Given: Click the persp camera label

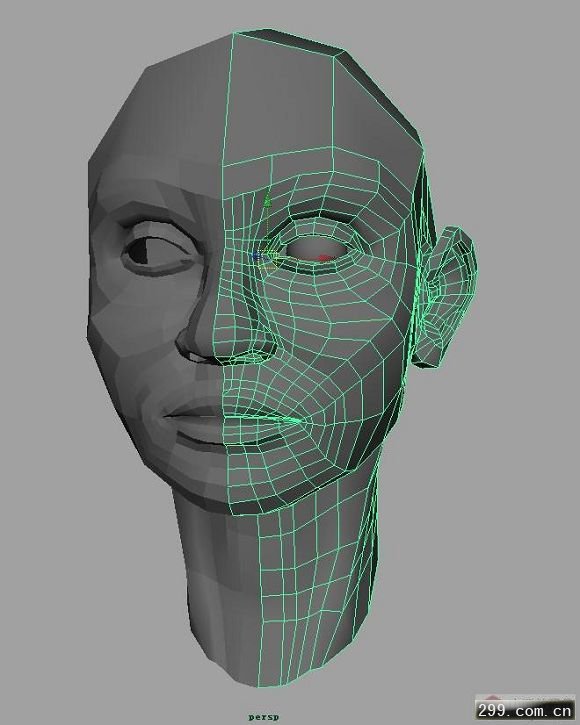Looking at the screenshot, I should (264, 717).
